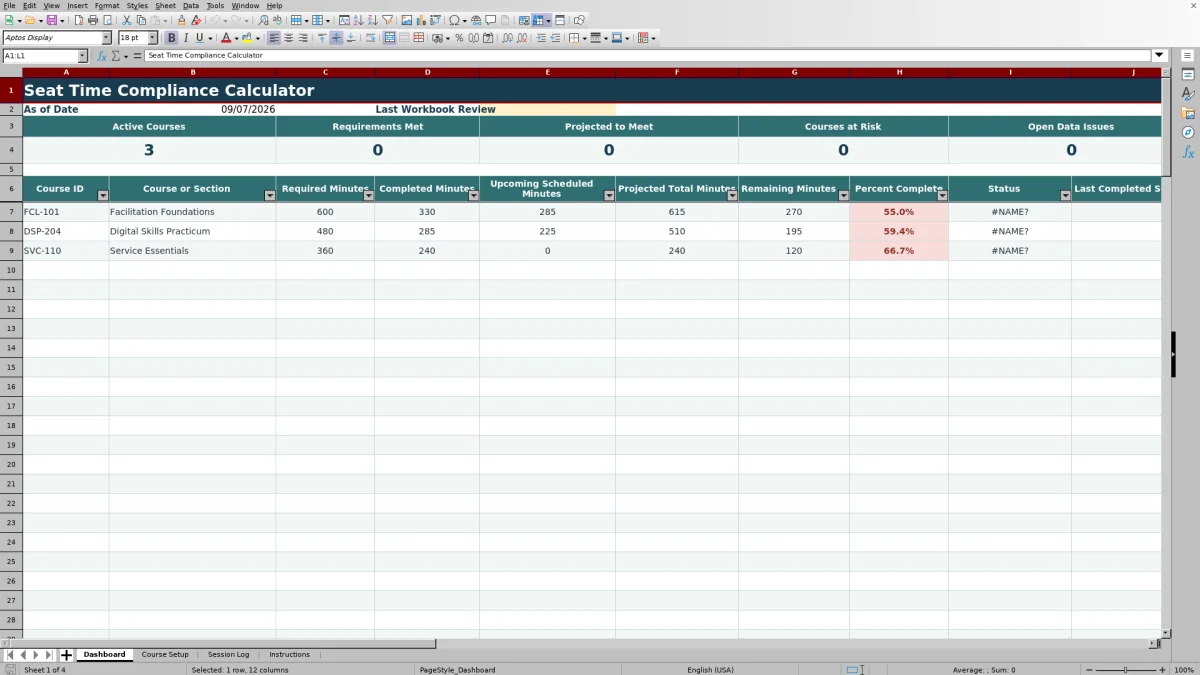Open the Data menu
Screen dimensions: 1200x675
190,6
